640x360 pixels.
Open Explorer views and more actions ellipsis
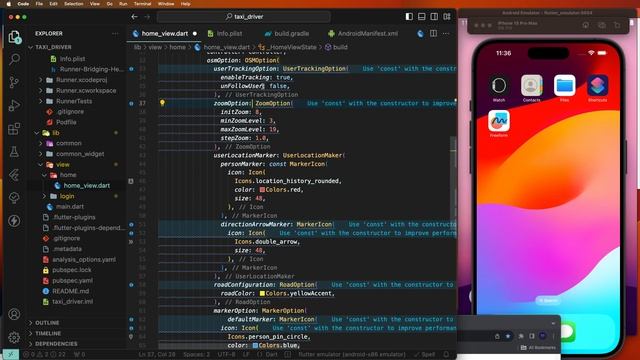coord(115,33)
